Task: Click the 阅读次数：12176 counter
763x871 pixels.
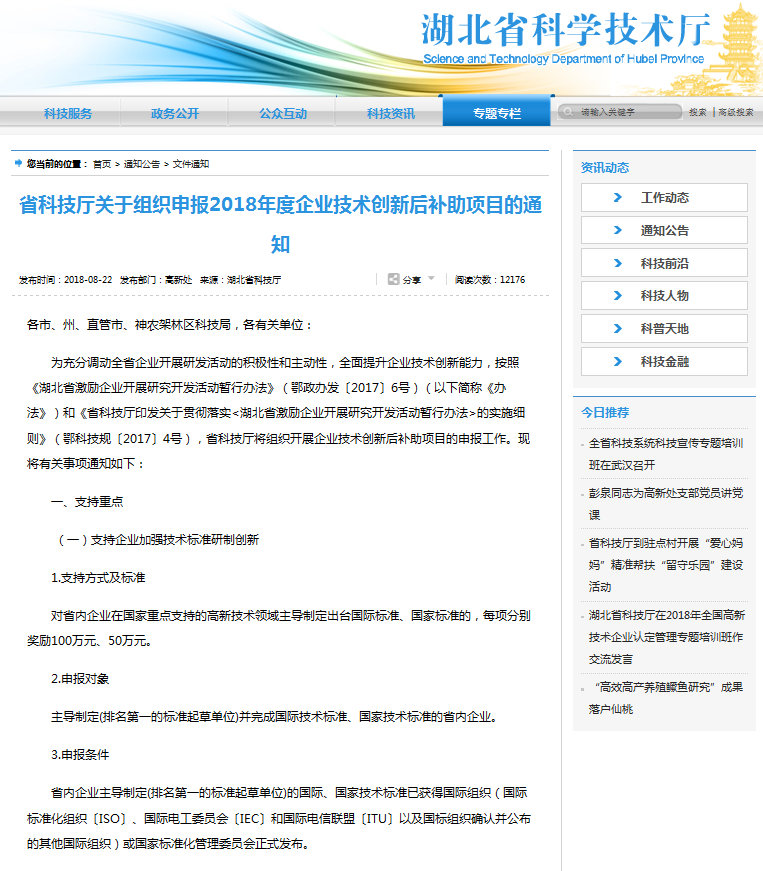Action: pos(490,279)
